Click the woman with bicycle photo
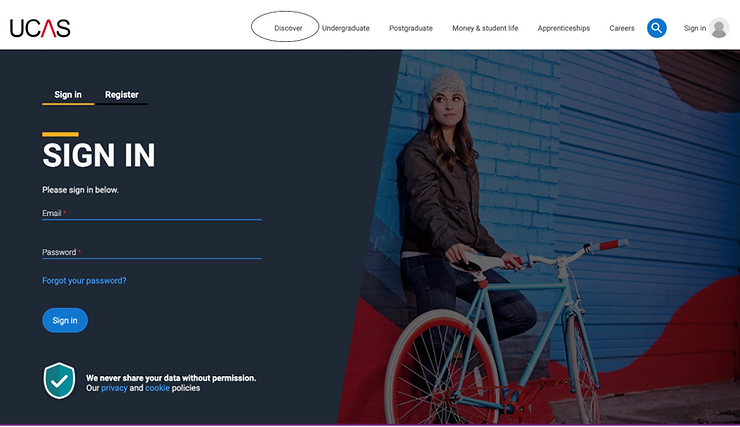Image resolution: width=740 pixels, height=427 pixels. [x=538, y=237]
